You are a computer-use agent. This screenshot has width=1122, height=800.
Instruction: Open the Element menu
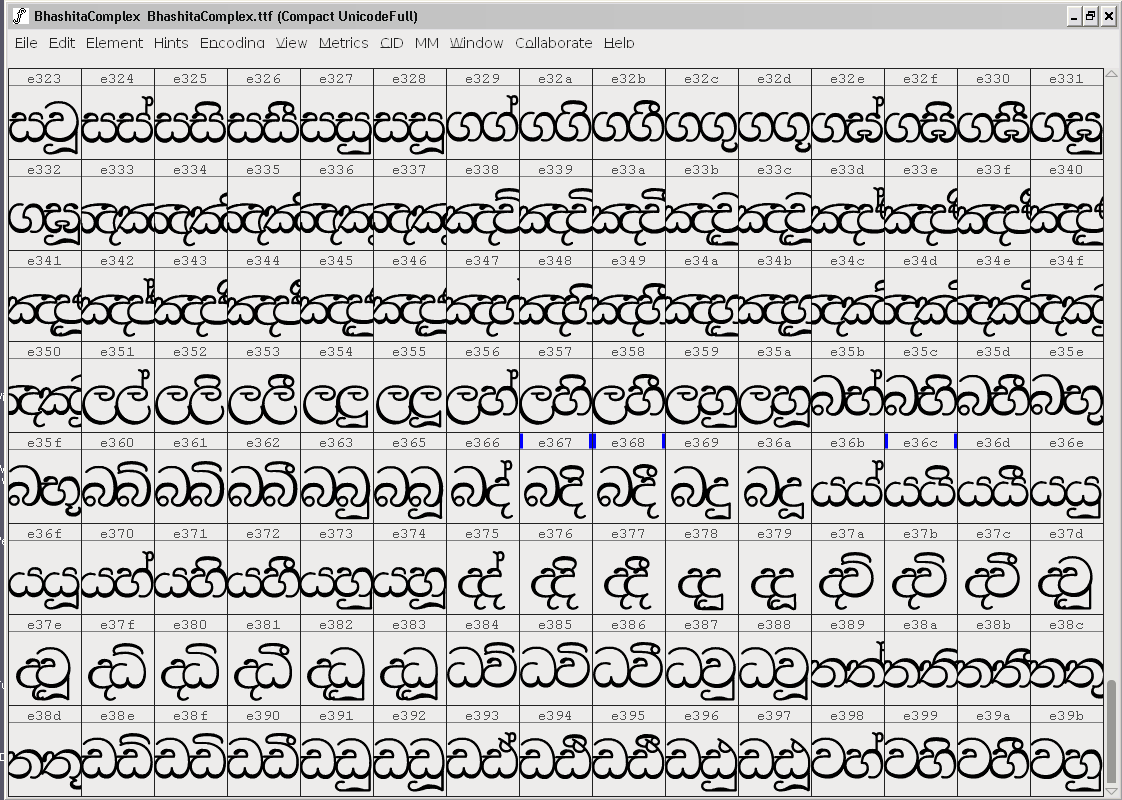(114, 43)
